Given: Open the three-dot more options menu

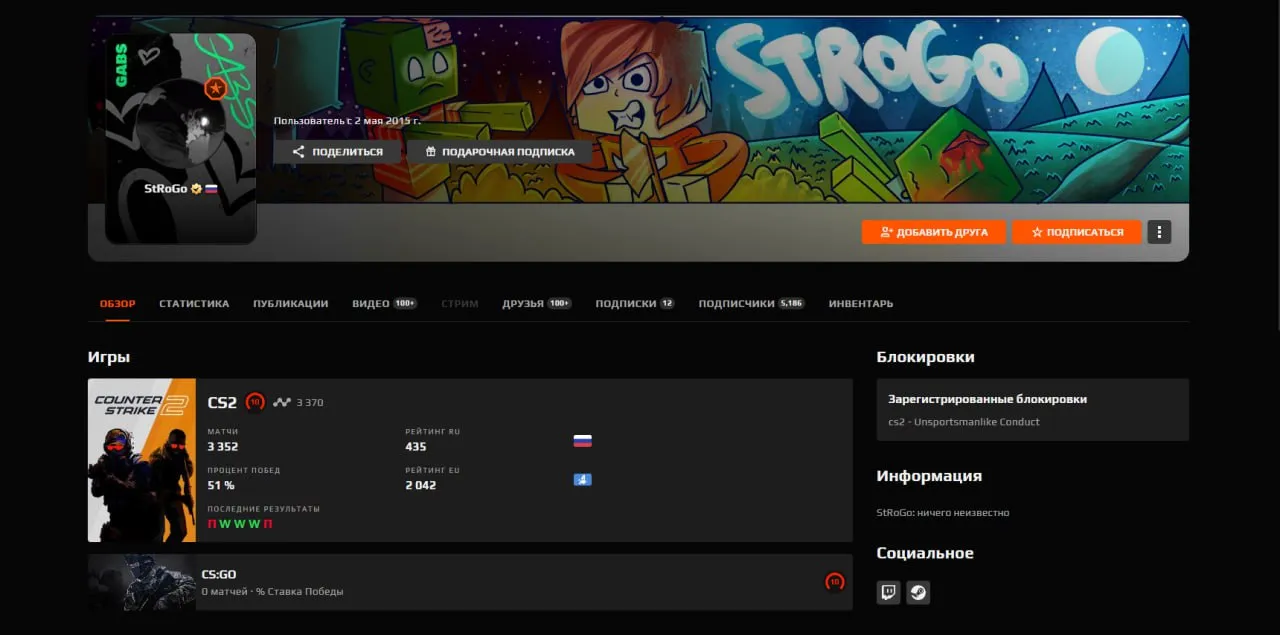Looking at the screenshot, I should click(x=1159, y=232).
